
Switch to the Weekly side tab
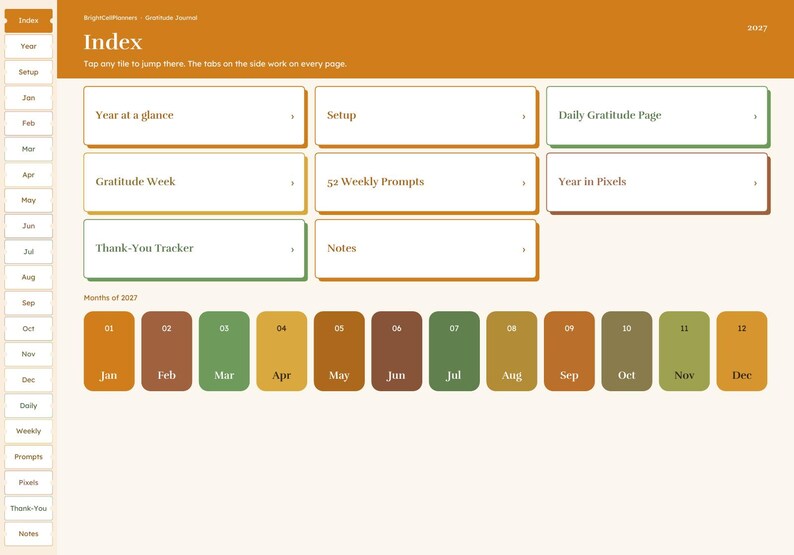[28, 431]
